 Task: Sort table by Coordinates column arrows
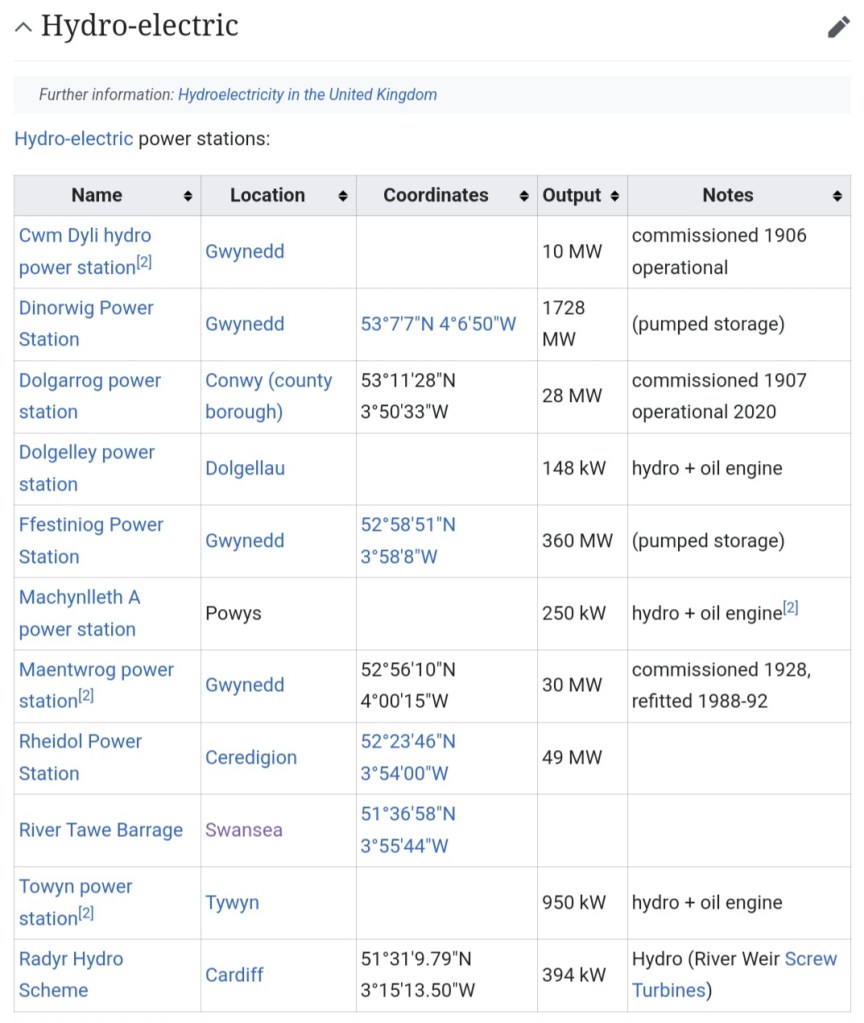[x=524, y=196]
